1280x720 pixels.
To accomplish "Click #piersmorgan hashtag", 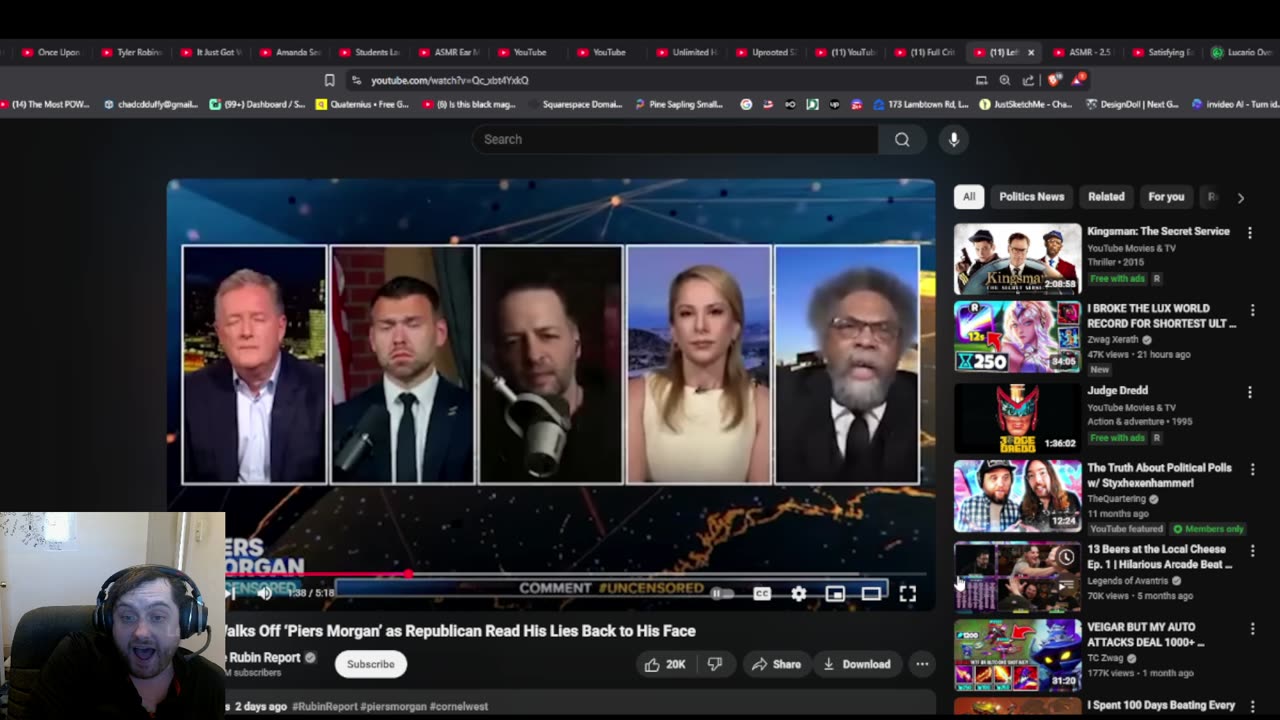I will point(393,706).
